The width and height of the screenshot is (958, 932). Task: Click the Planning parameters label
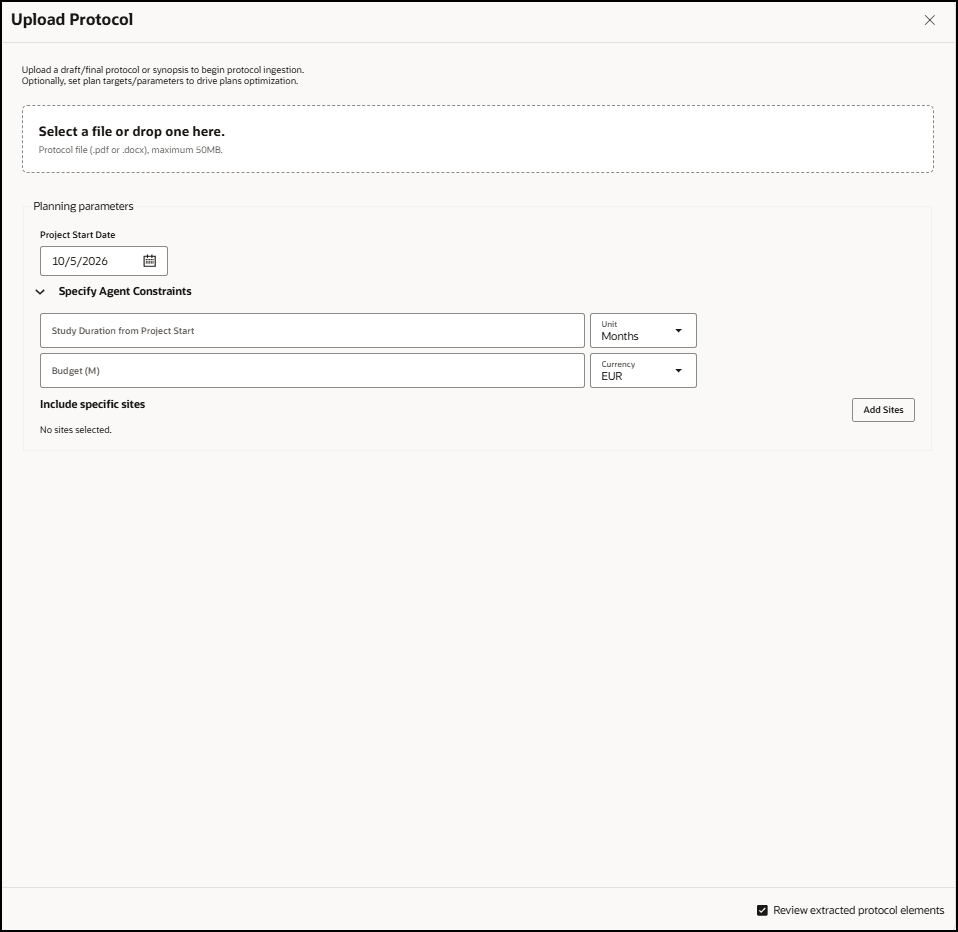[83, 206]
